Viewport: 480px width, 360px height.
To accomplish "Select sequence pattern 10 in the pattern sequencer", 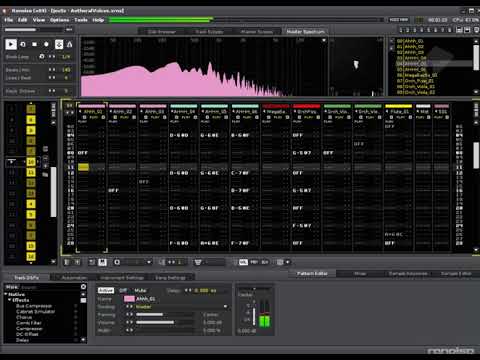I will tap(31, 162).
